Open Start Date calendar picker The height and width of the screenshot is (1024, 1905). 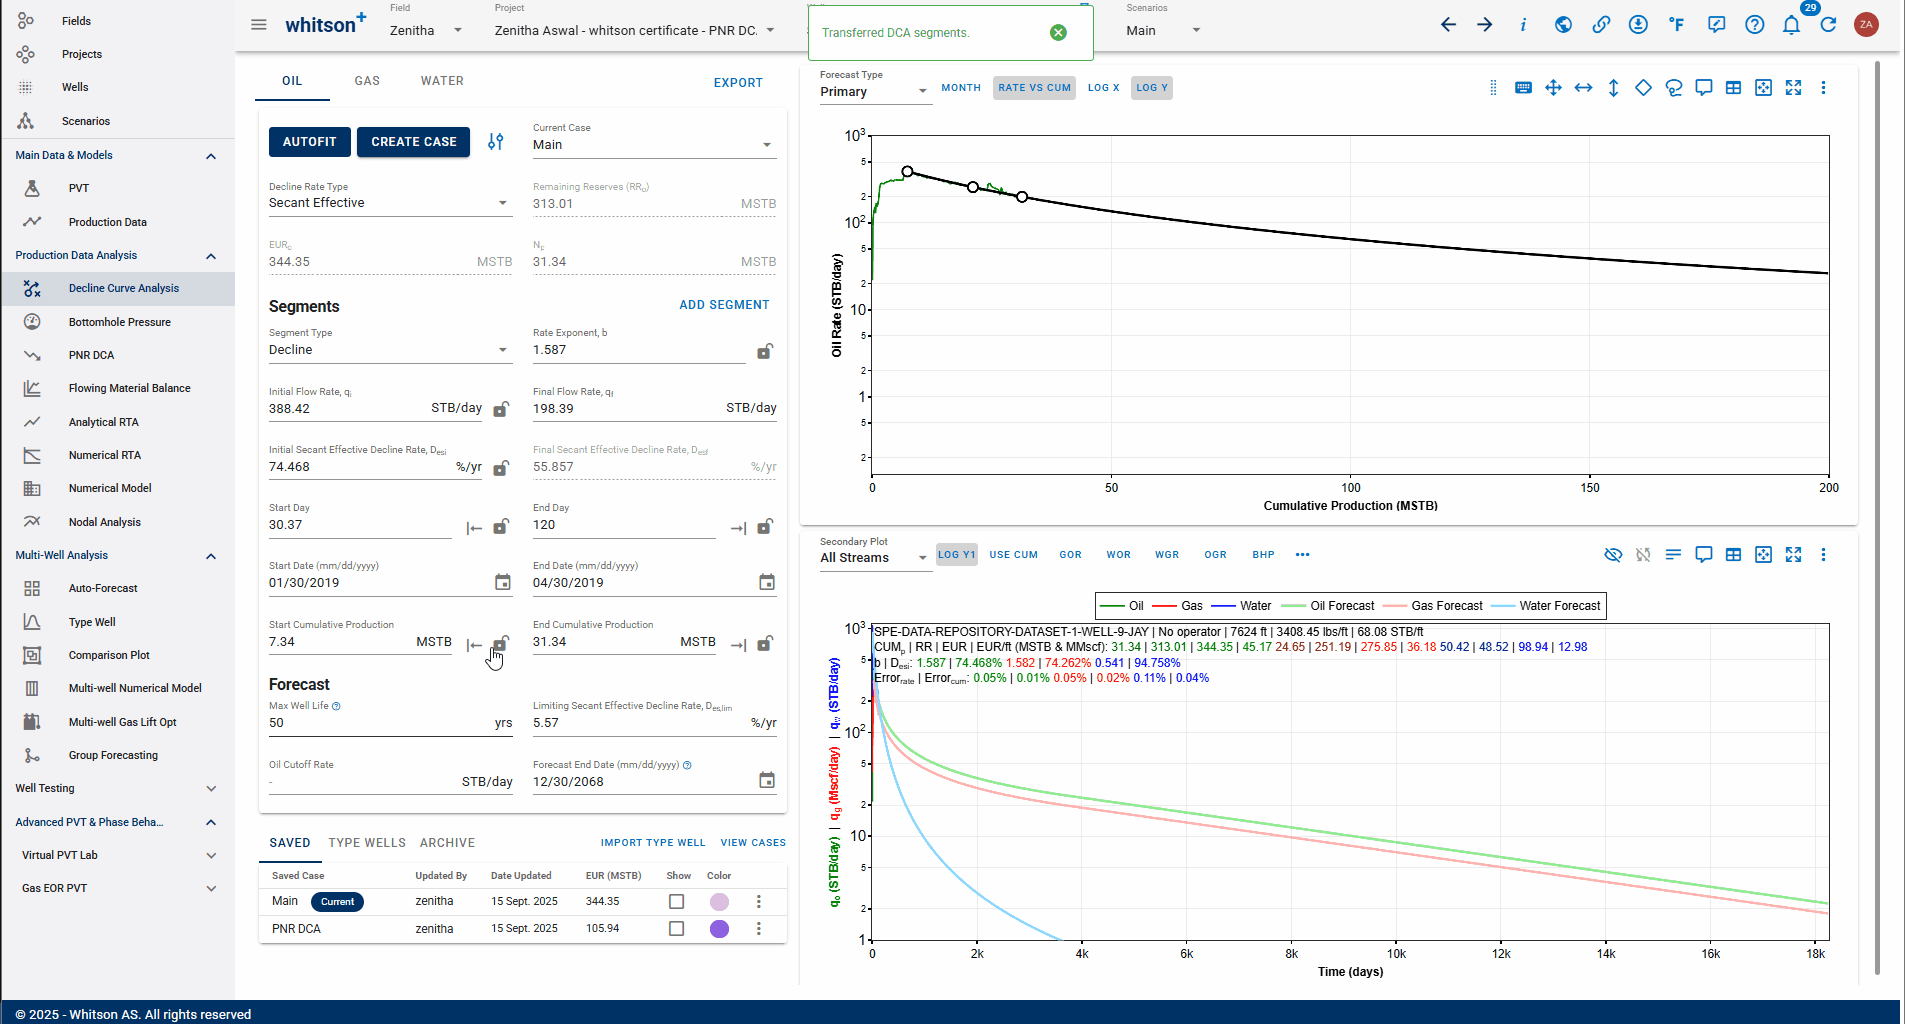click(x=503, y=582)
